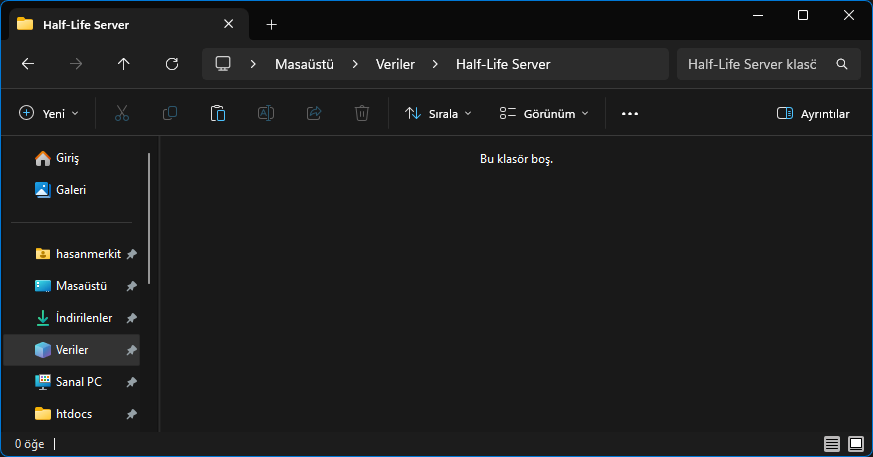Click pin icon next to Sanal PC

(131, 382)
